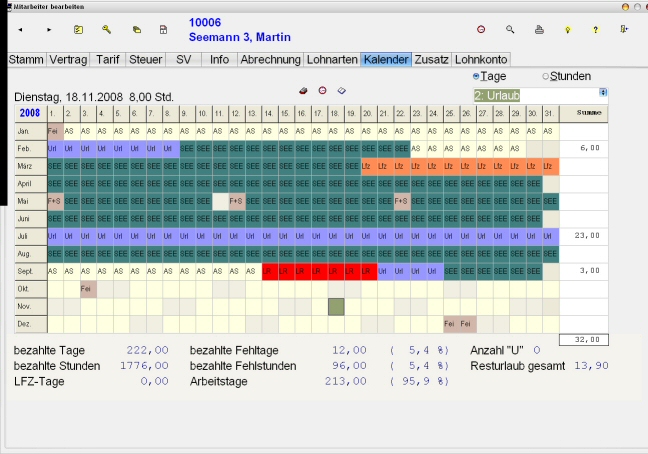
Task: Click the 2008 year header cell
Action: (31, 113)
